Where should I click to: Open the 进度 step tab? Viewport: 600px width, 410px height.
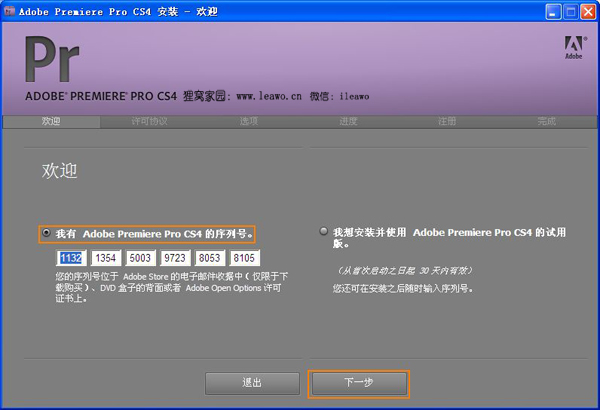coord(348,122)
